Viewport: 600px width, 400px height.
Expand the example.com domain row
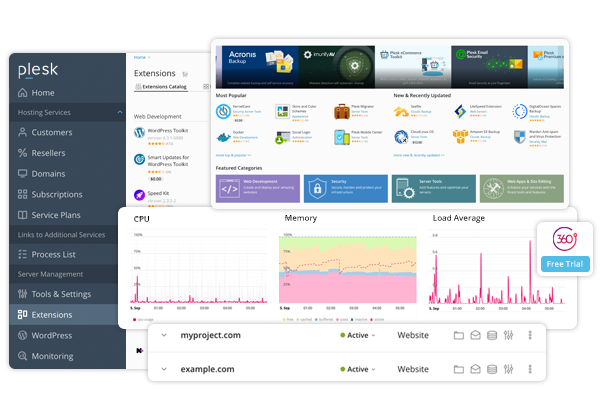[165, 369]
